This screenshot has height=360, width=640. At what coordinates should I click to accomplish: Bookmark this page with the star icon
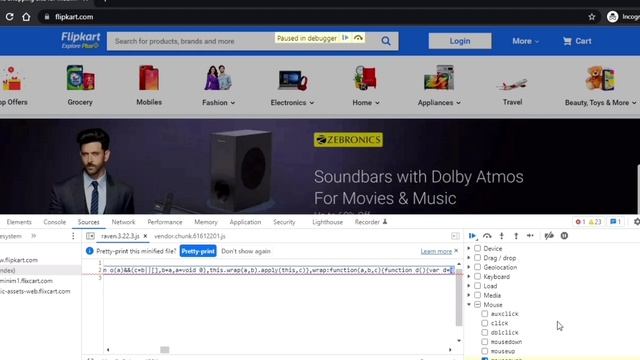(x=592, y=17)
